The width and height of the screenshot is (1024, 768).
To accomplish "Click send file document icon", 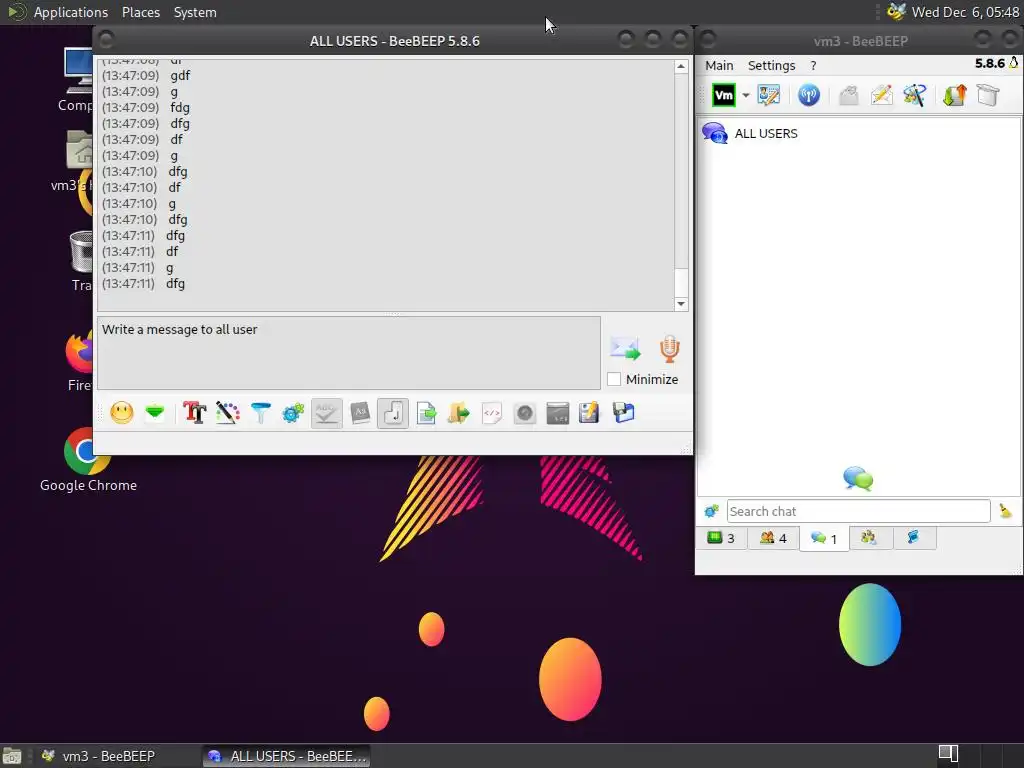I will click(x=426, y=413).
